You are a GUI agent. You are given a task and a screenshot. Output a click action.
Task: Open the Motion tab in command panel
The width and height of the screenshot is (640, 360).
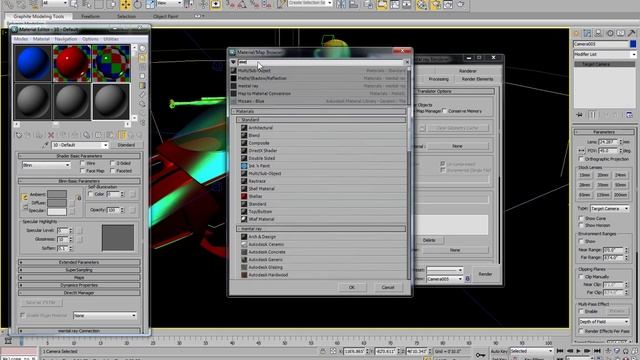point(610,33)
